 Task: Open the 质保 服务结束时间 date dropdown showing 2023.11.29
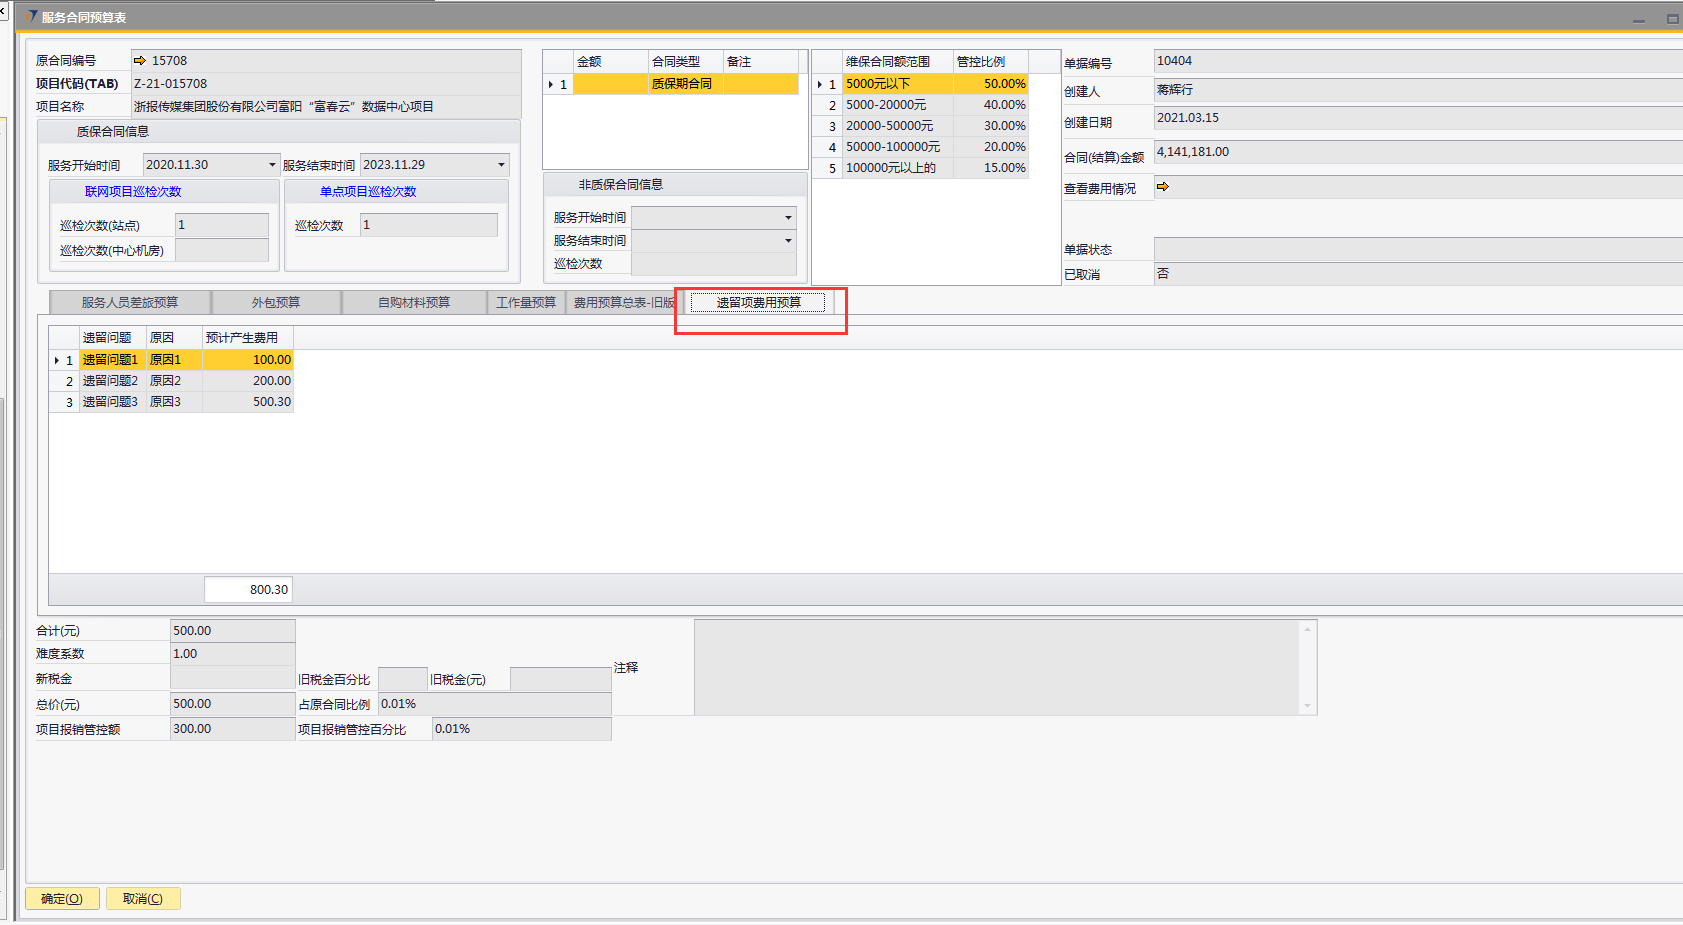coord(501,165)
